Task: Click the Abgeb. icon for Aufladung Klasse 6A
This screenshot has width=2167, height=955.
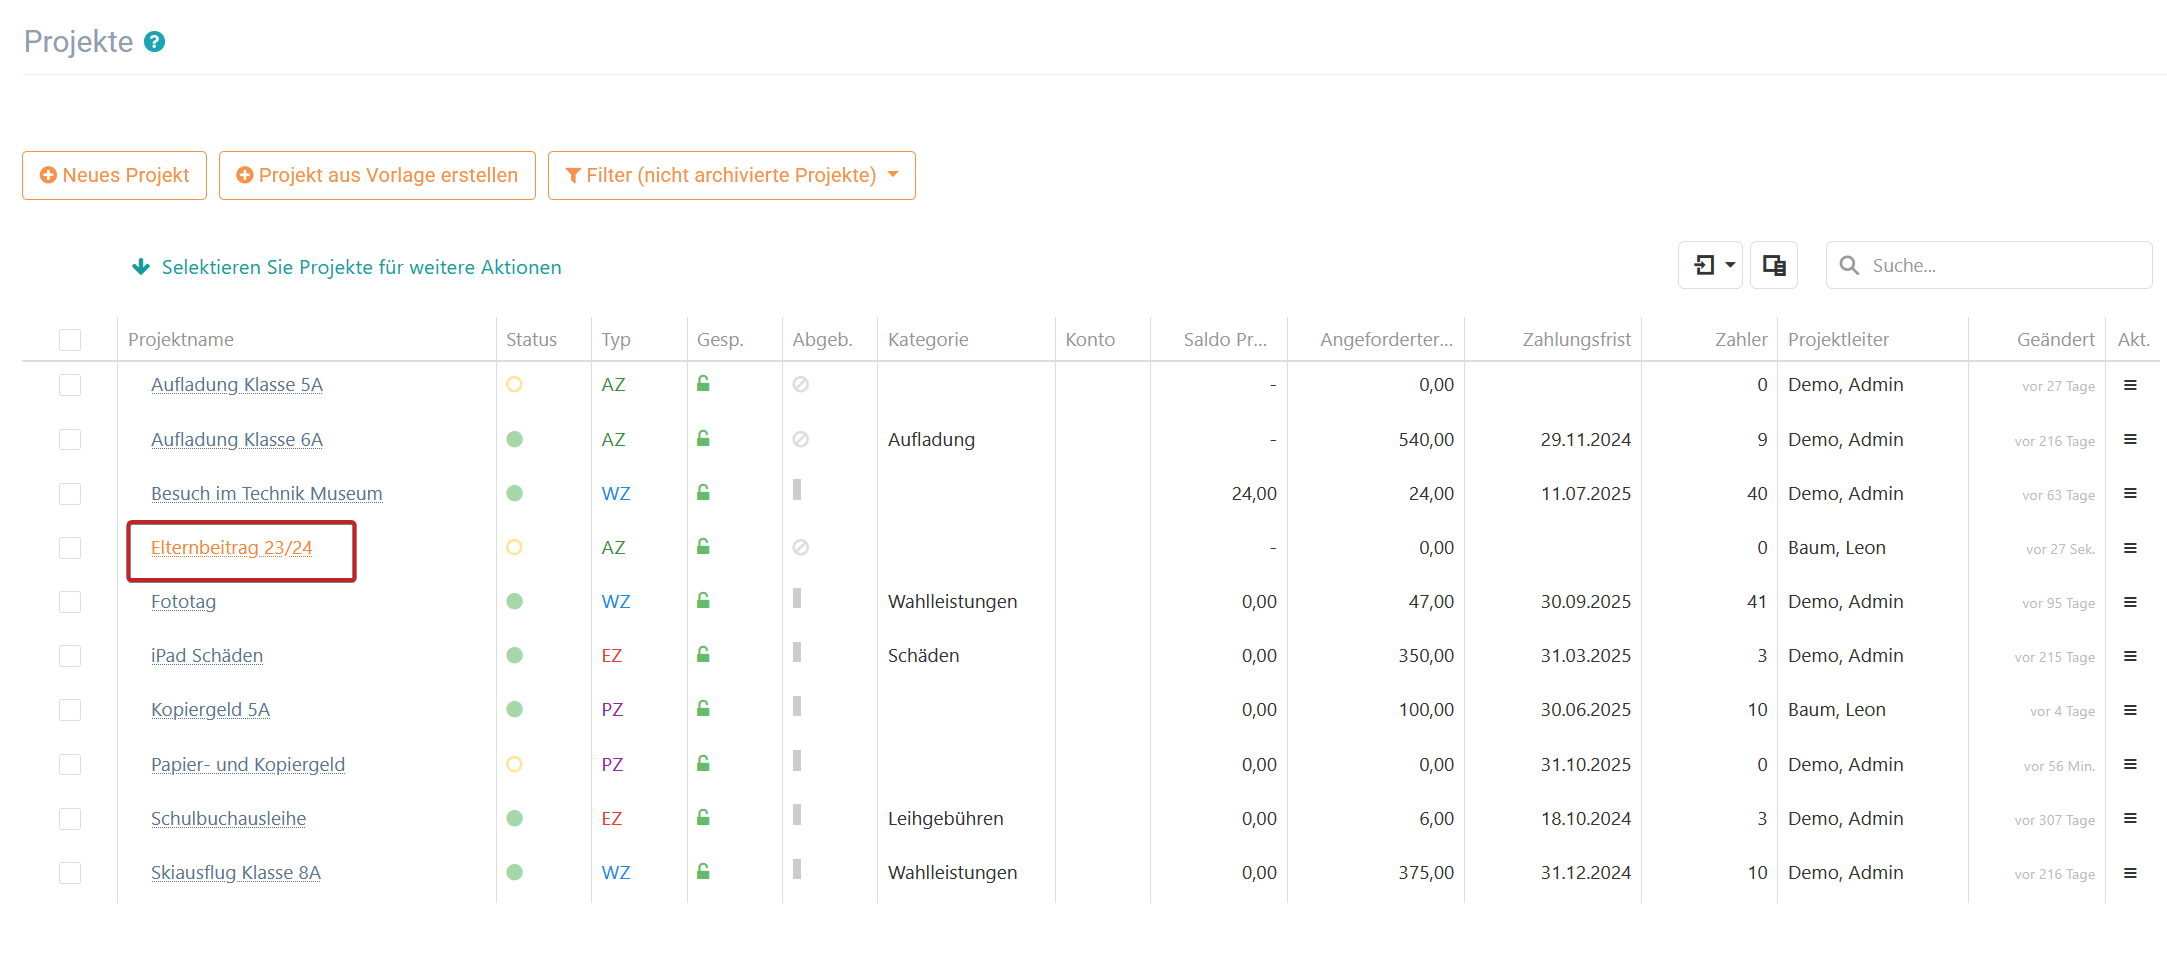Action: (800, 439)
